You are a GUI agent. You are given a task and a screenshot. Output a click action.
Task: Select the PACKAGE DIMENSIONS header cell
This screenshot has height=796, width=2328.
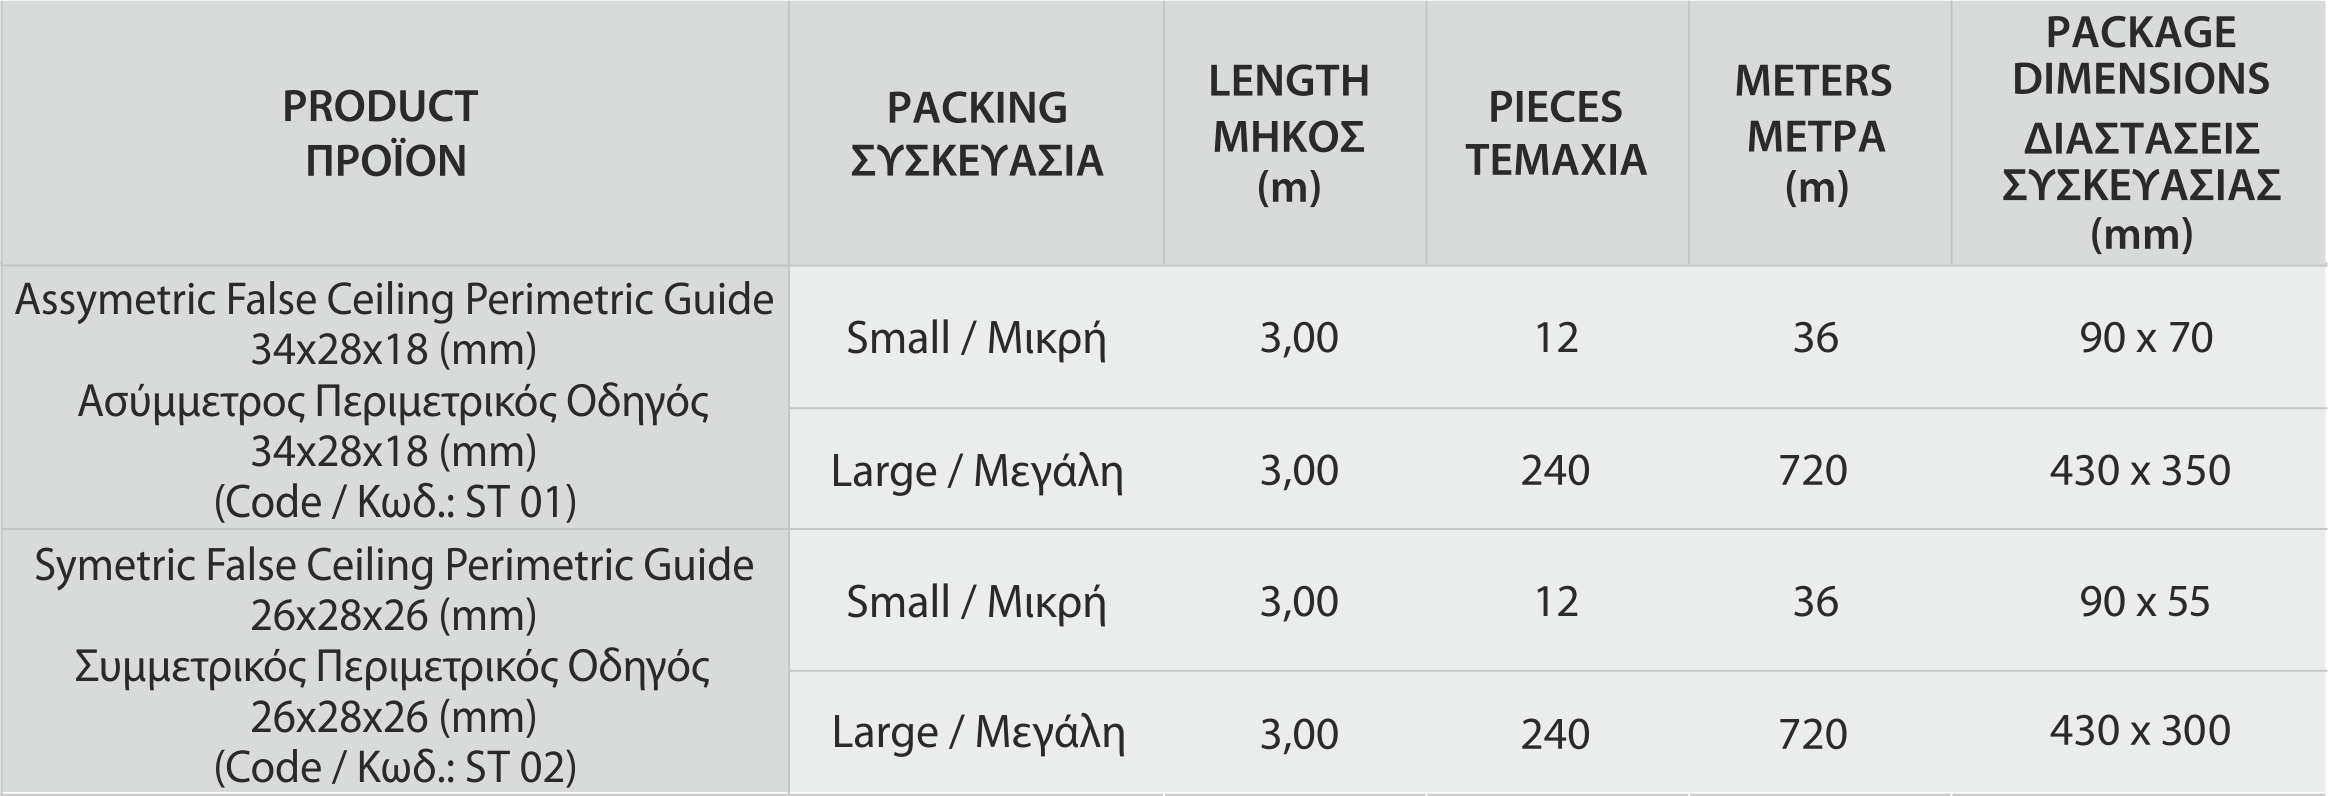(2141, 133)
